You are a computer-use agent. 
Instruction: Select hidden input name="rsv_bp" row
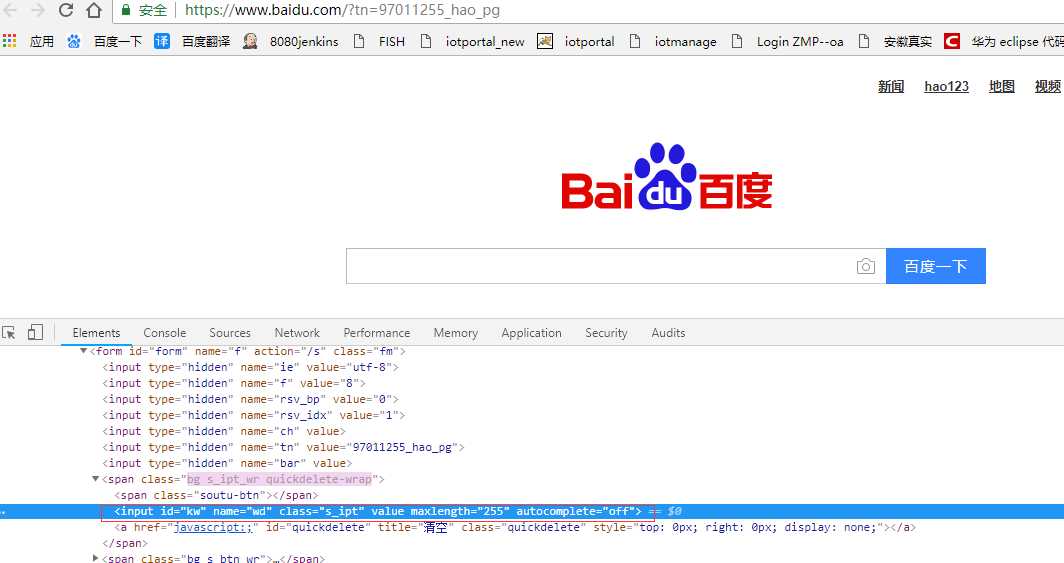[x=250, y=399]
